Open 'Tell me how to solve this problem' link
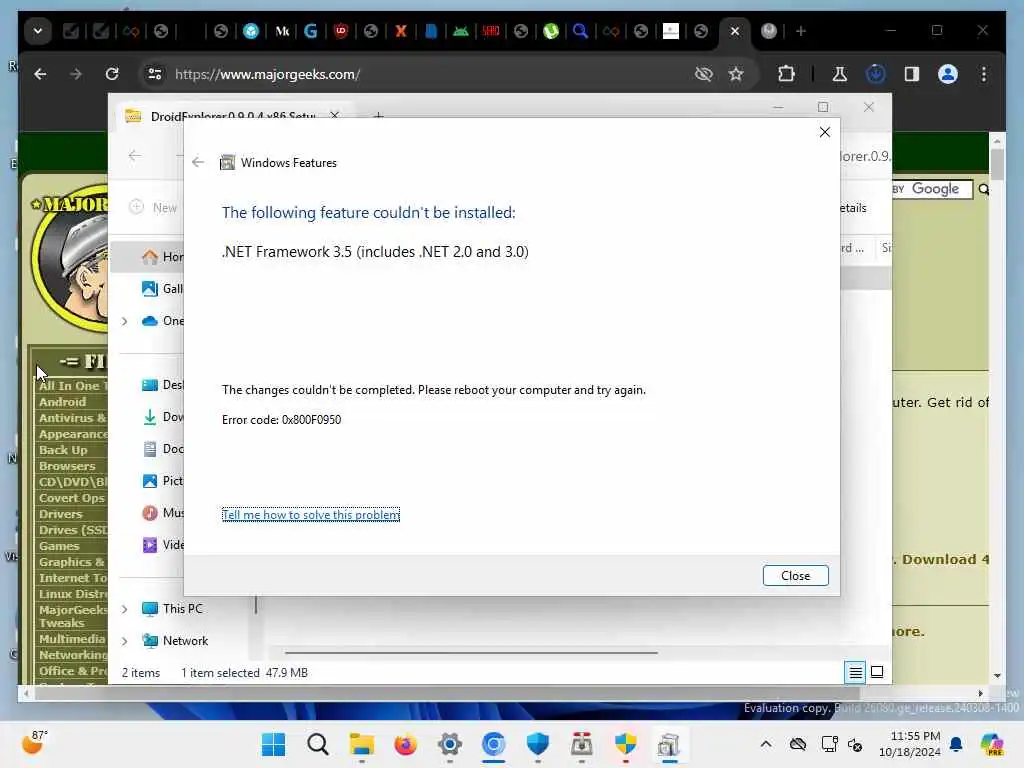Viewport: 1024px width, 768px height. coord(310,515)
